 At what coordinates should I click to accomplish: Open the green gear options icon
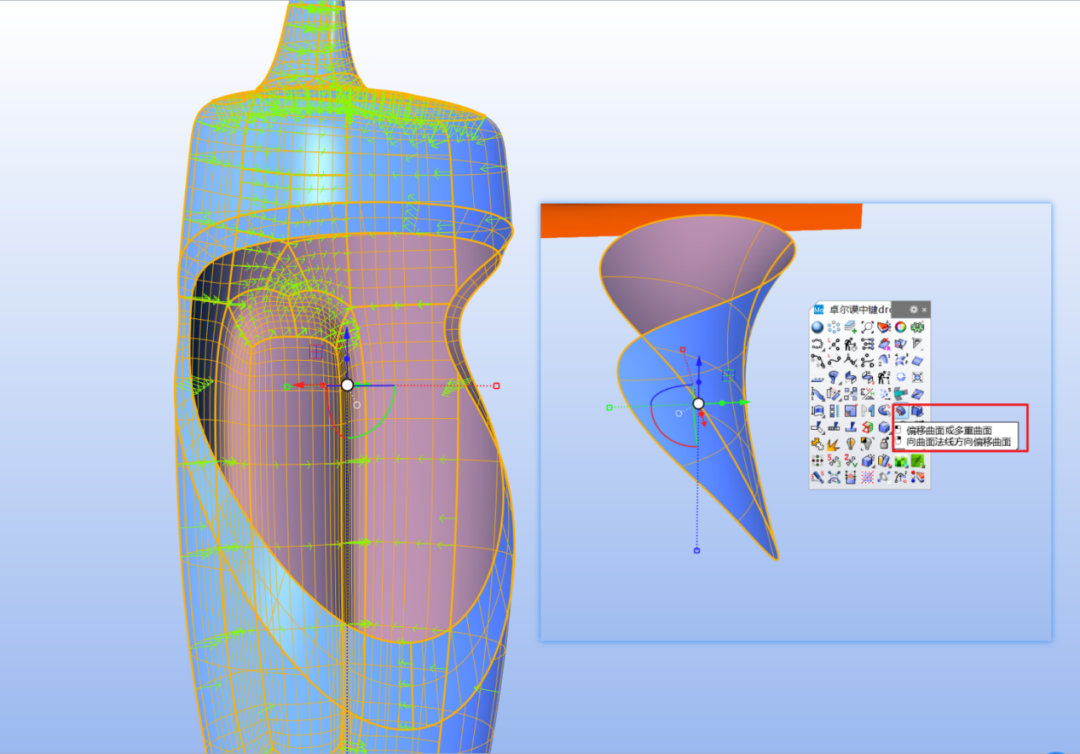[x=917, y=327]
